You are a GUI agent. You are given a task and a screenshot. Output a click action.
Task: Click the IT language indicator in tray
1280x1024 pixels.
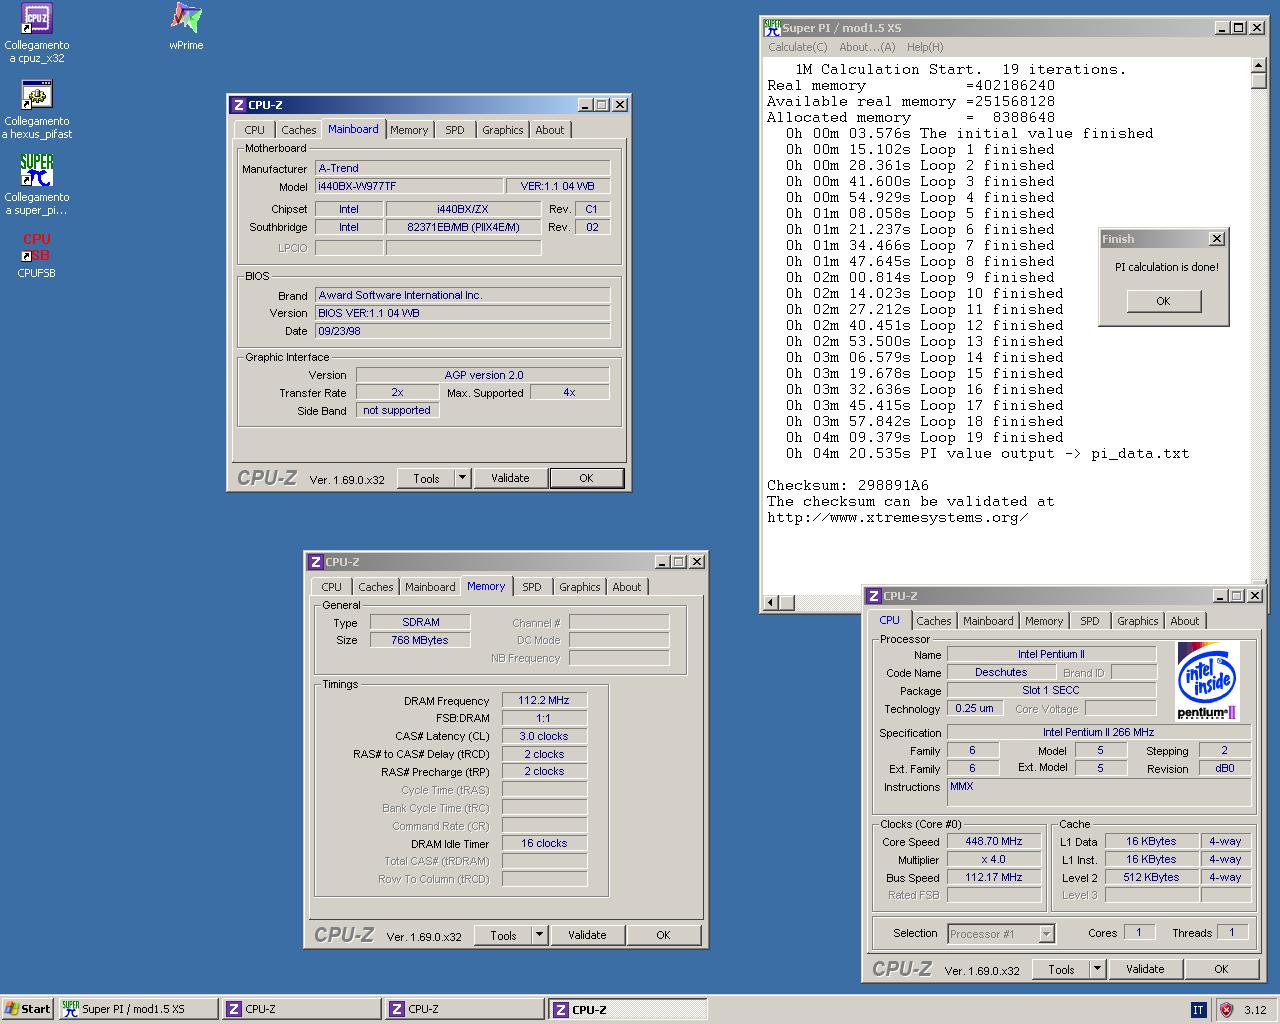(x=1198, y=1010)
